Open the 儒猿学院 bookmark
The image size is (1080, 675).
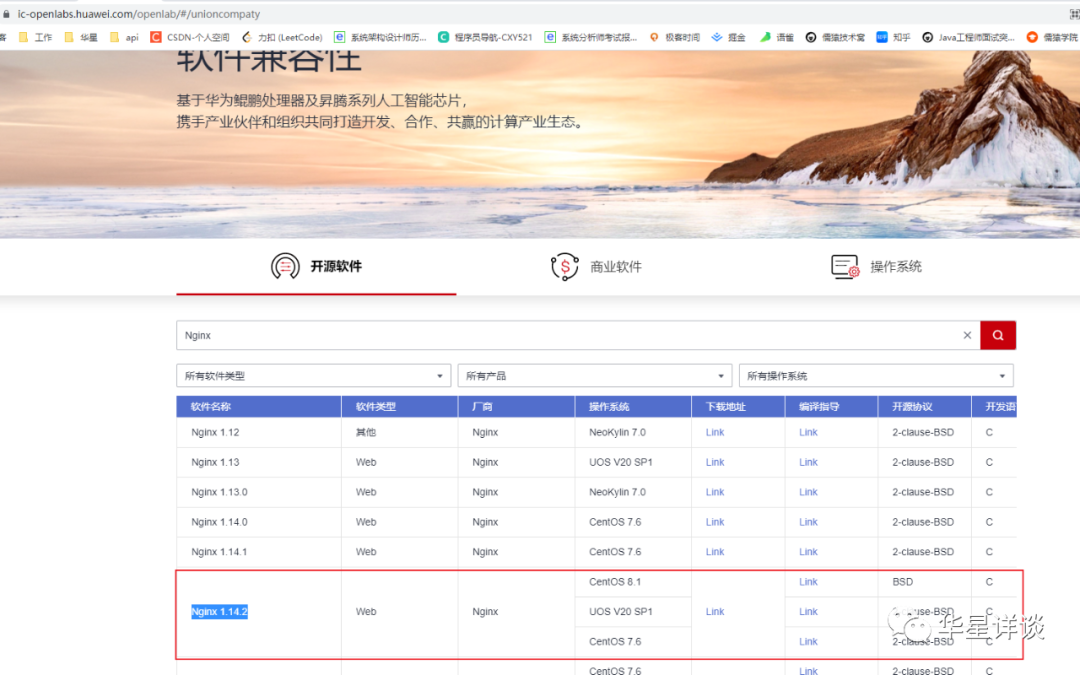1052,37
